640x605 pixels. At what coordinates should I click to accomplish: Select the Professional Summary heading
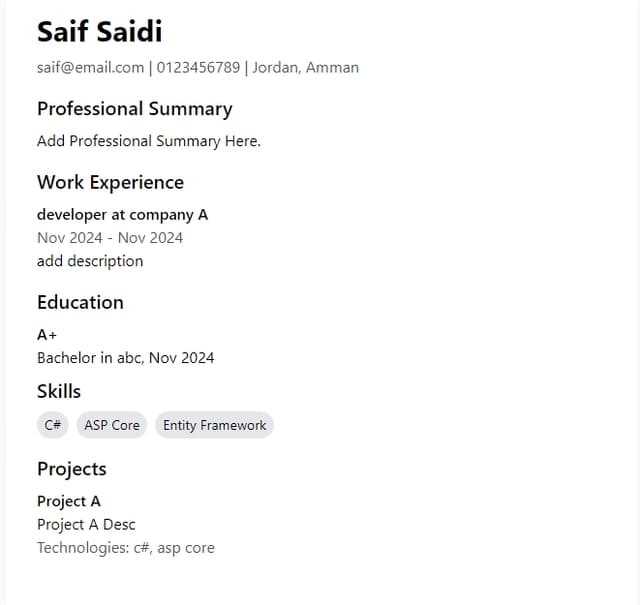(x=134, y=109)
